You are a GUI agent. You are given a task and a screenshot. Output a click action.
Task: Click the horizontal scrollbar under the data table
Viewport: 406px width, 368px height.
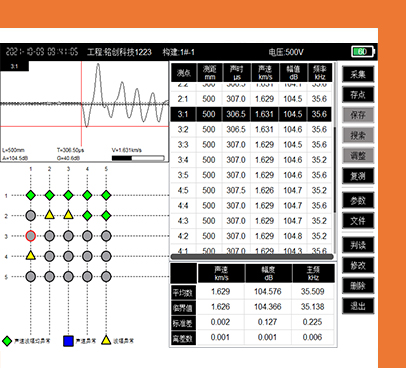(252, 257)
